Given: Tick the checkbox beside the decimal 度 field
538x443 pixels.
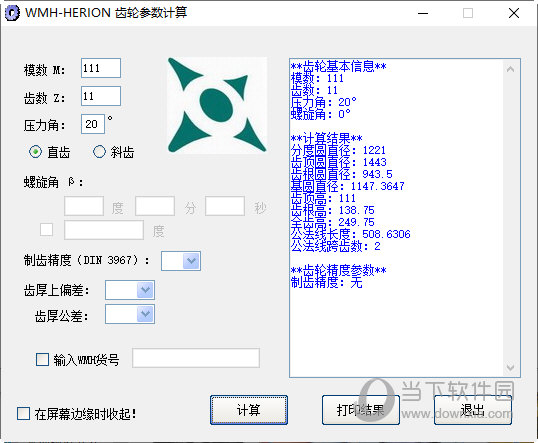Looking at the screenshot, I should [x=46, y=229].
